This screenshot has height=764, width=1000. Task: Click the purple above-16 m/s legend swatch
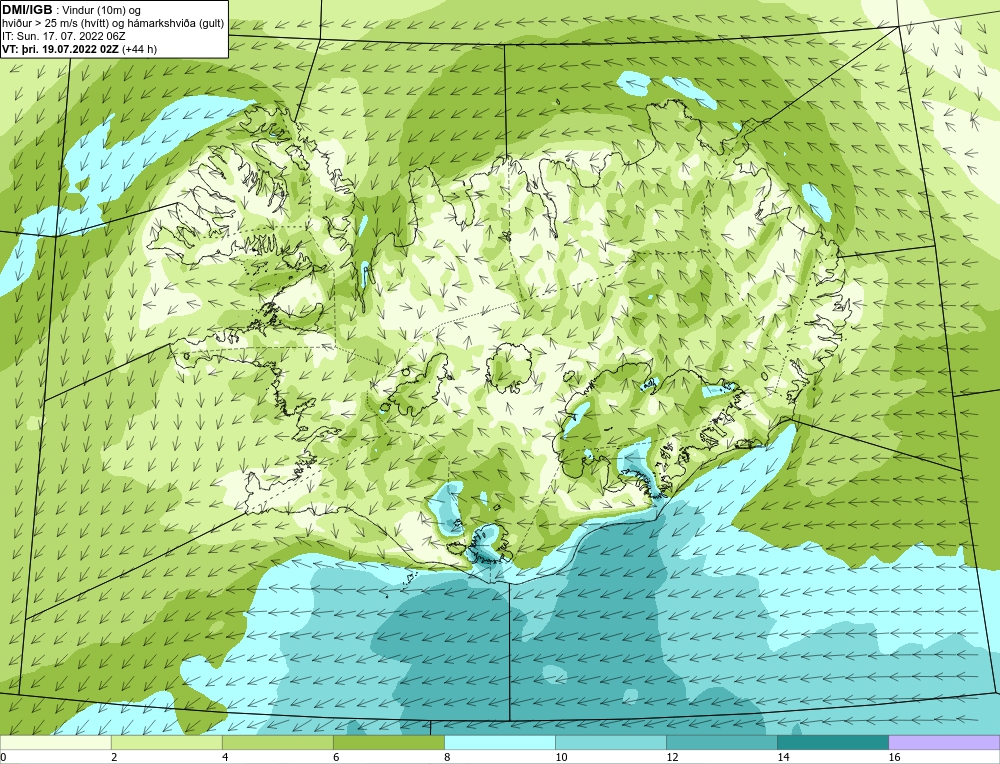coord(944,742)
